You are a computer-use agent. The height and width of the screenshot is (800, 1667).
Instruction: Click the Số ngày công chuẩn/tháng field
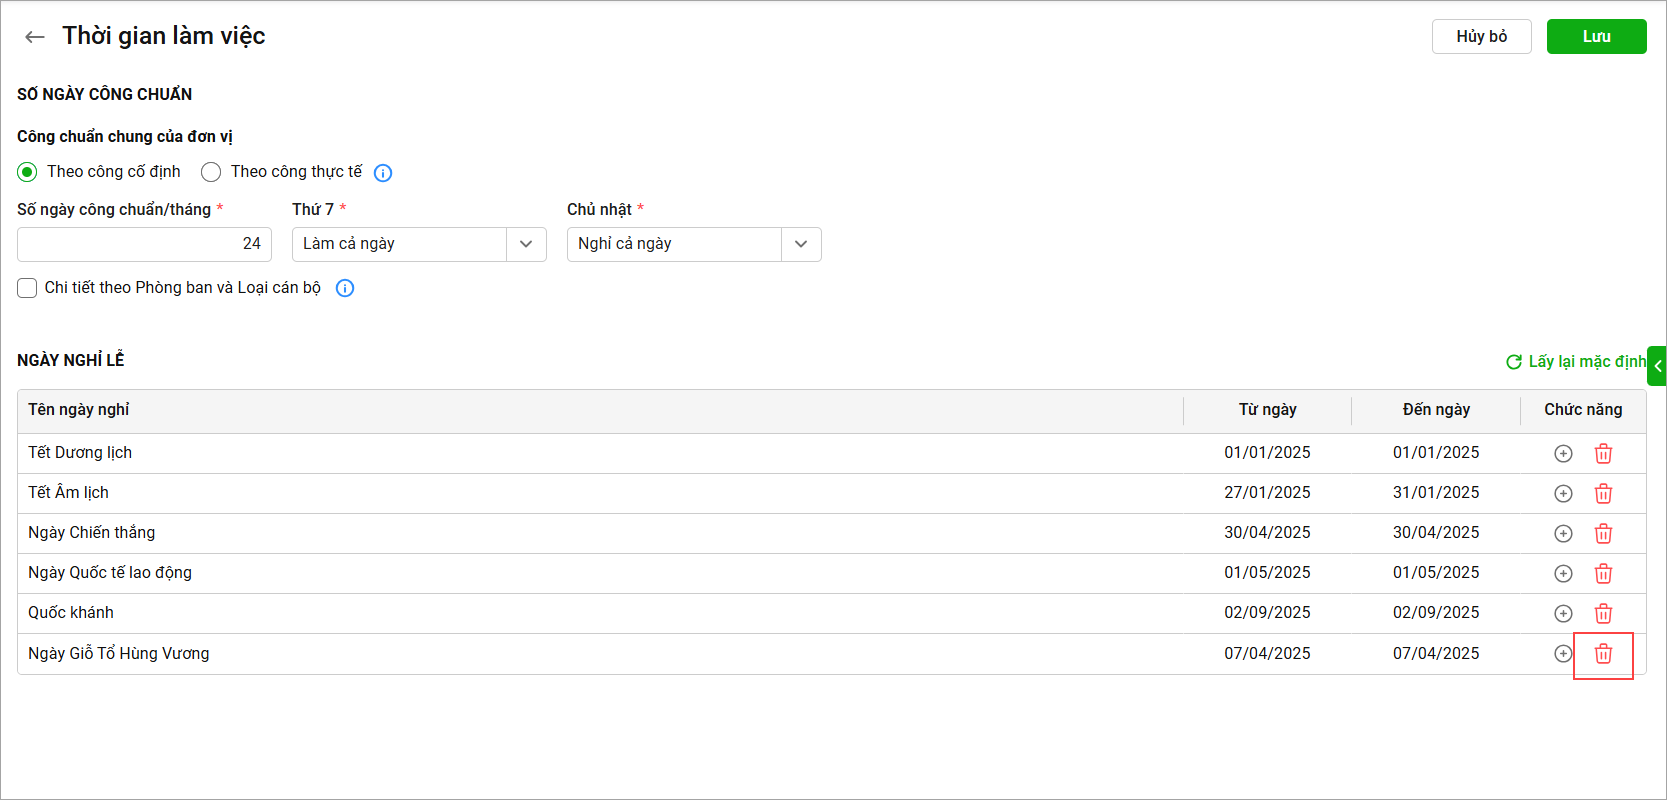click(x=144, y=244)
